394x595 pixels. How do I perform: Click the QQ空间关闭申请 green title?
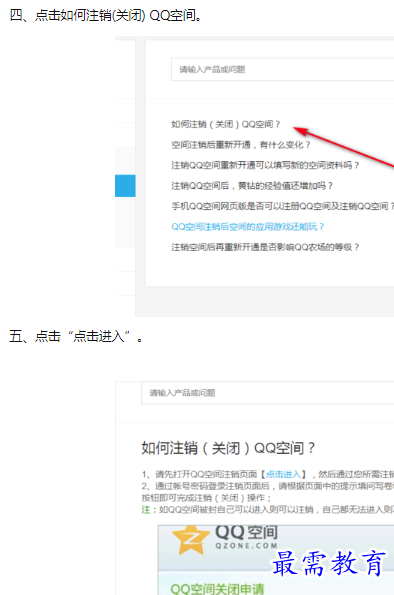217,589
